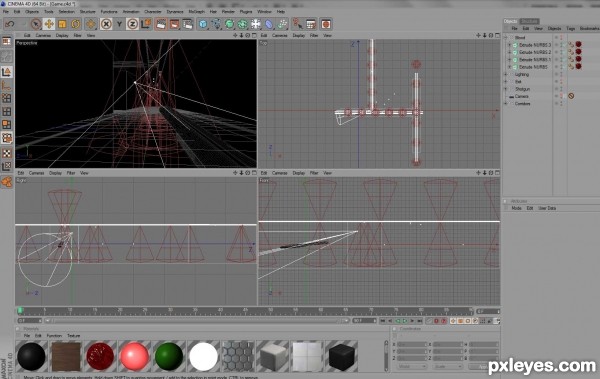Activate the Scale tool
The image size is (600, 379).
click(x=62, y=24)
